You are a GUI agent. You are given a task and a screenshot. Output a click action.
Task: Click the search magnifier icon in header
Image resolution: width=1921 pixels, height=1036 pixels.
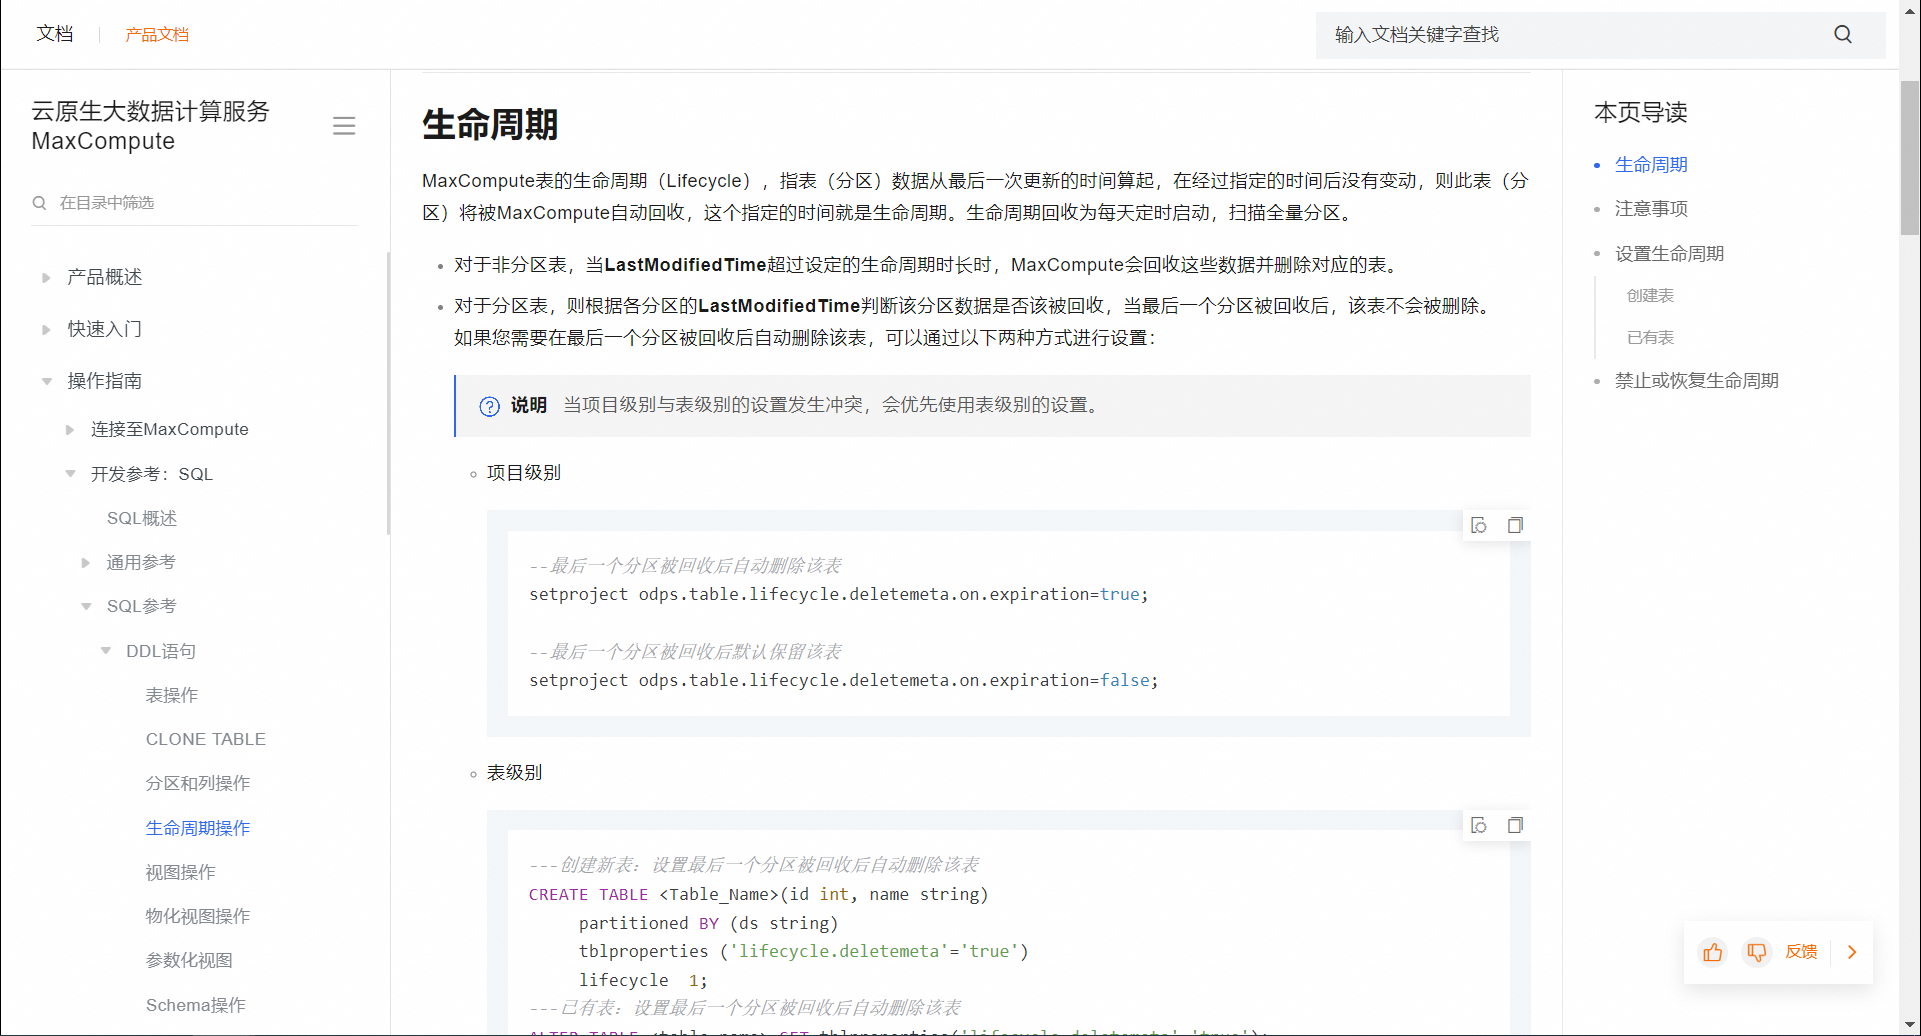tap(1842, 35)
